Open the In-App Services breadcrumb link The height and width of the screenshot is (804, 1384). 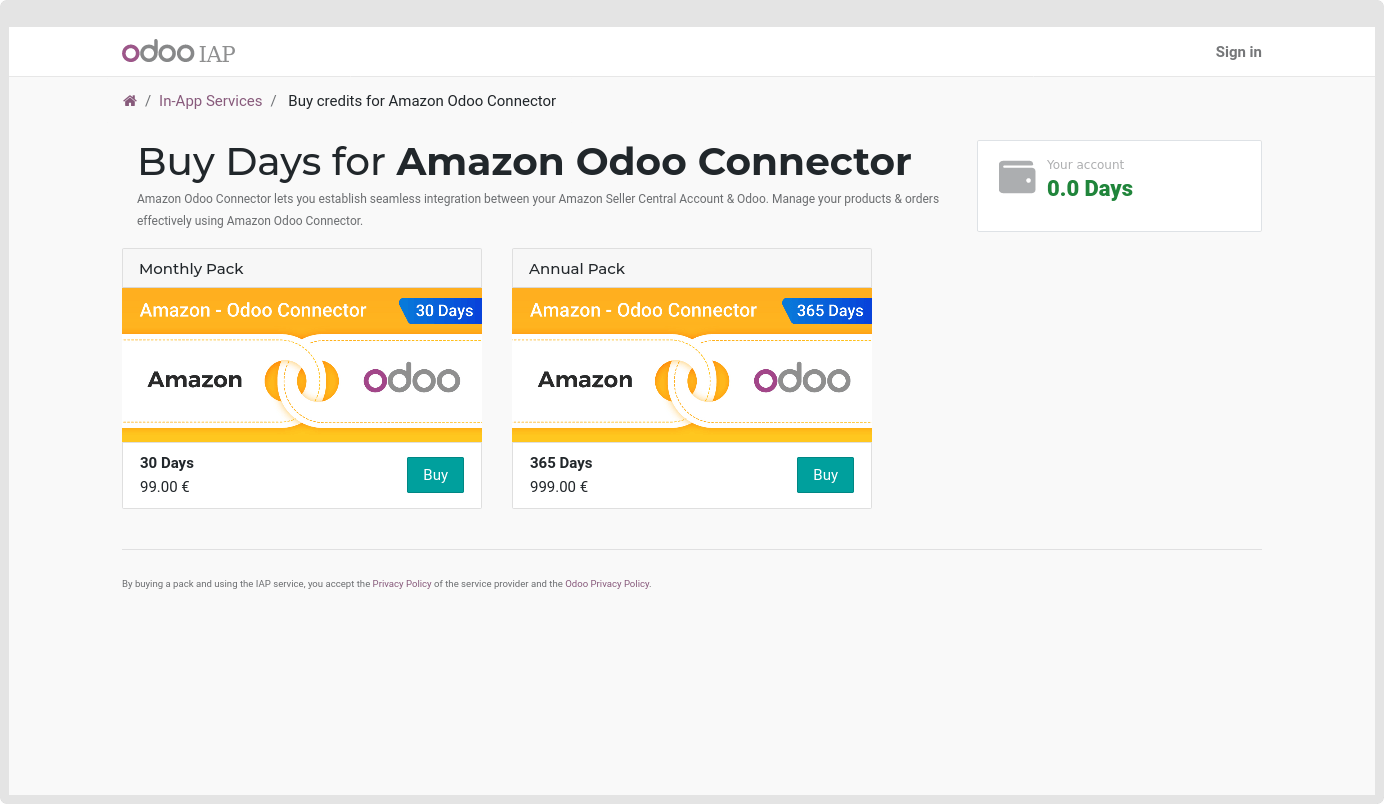click(x=210, y=101)
